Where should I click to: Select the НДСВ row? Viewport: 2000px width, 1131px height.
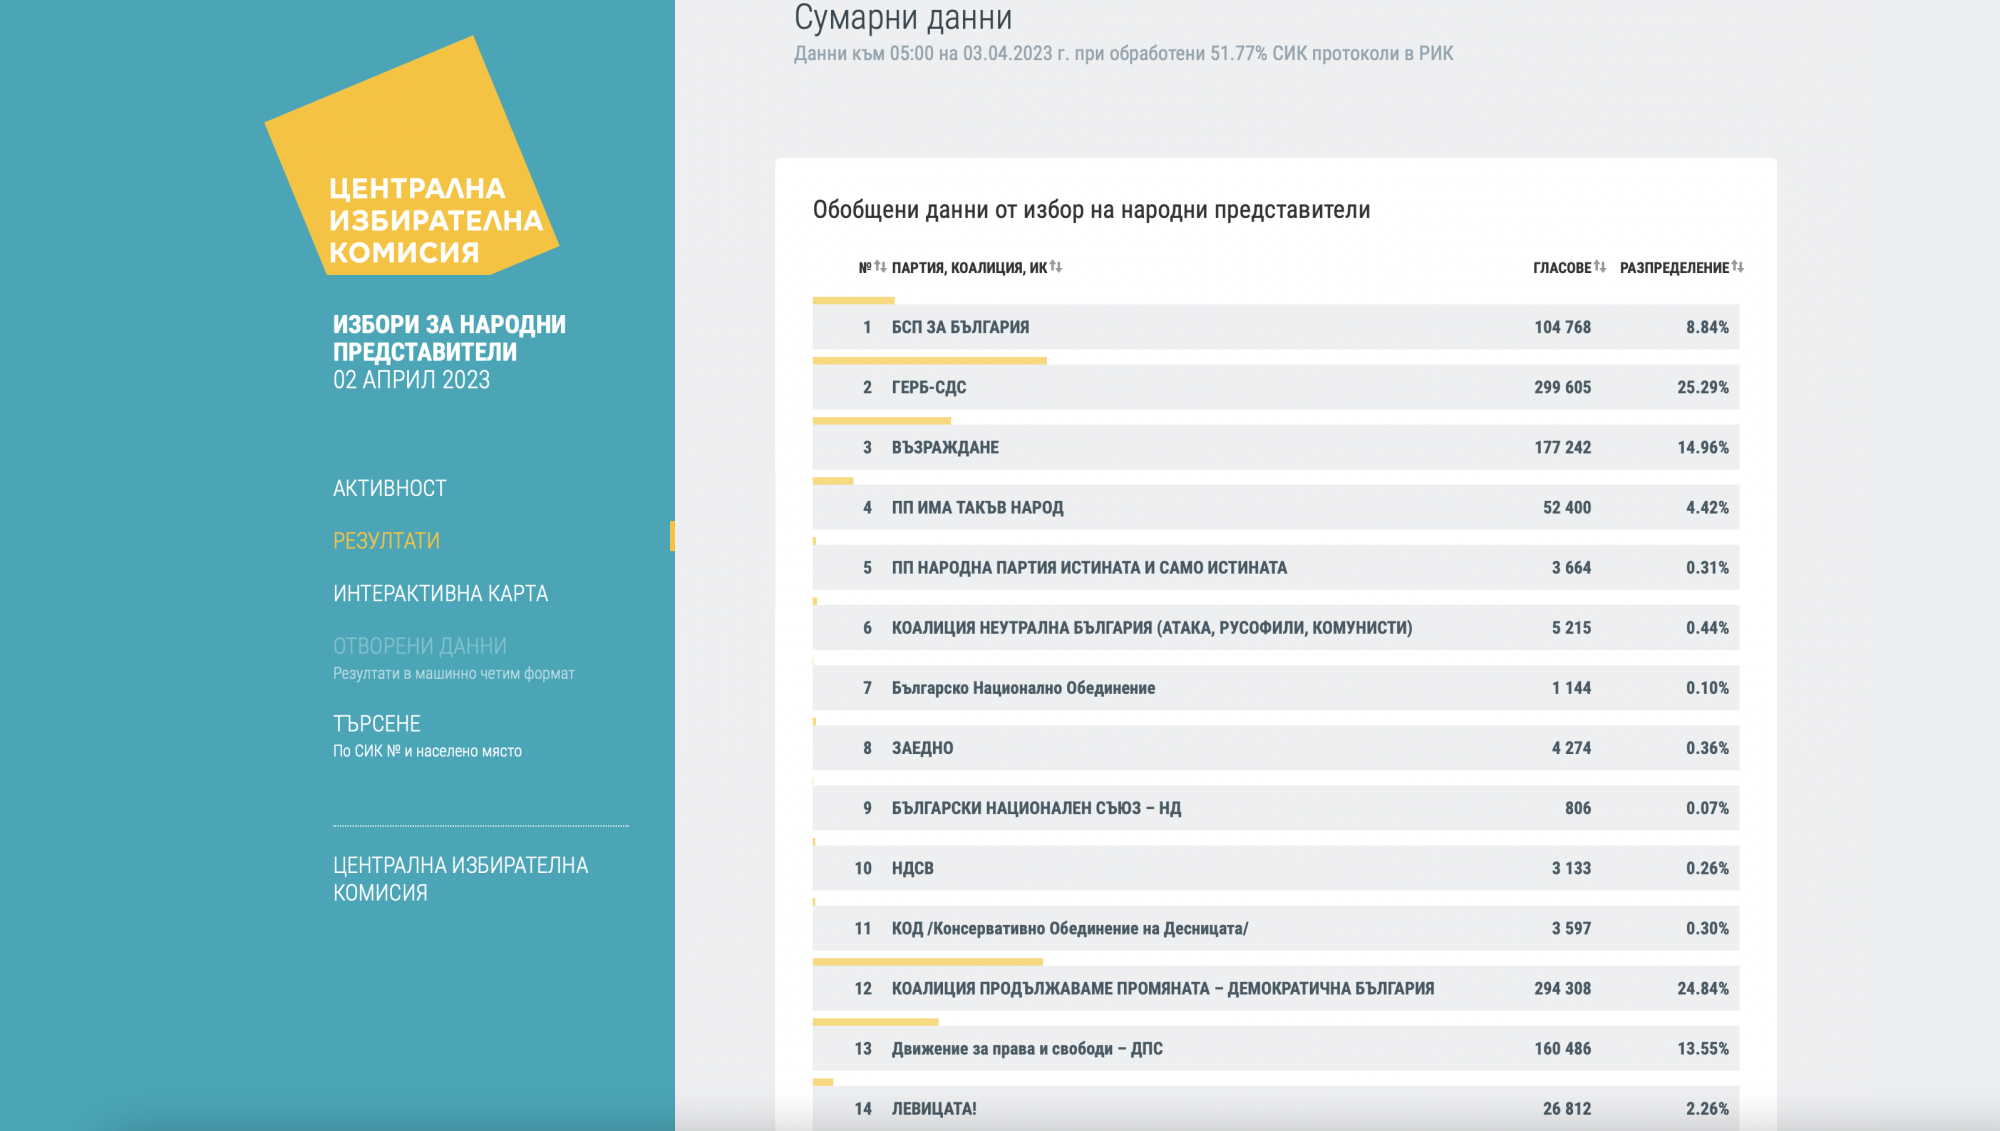point(1275,868)
